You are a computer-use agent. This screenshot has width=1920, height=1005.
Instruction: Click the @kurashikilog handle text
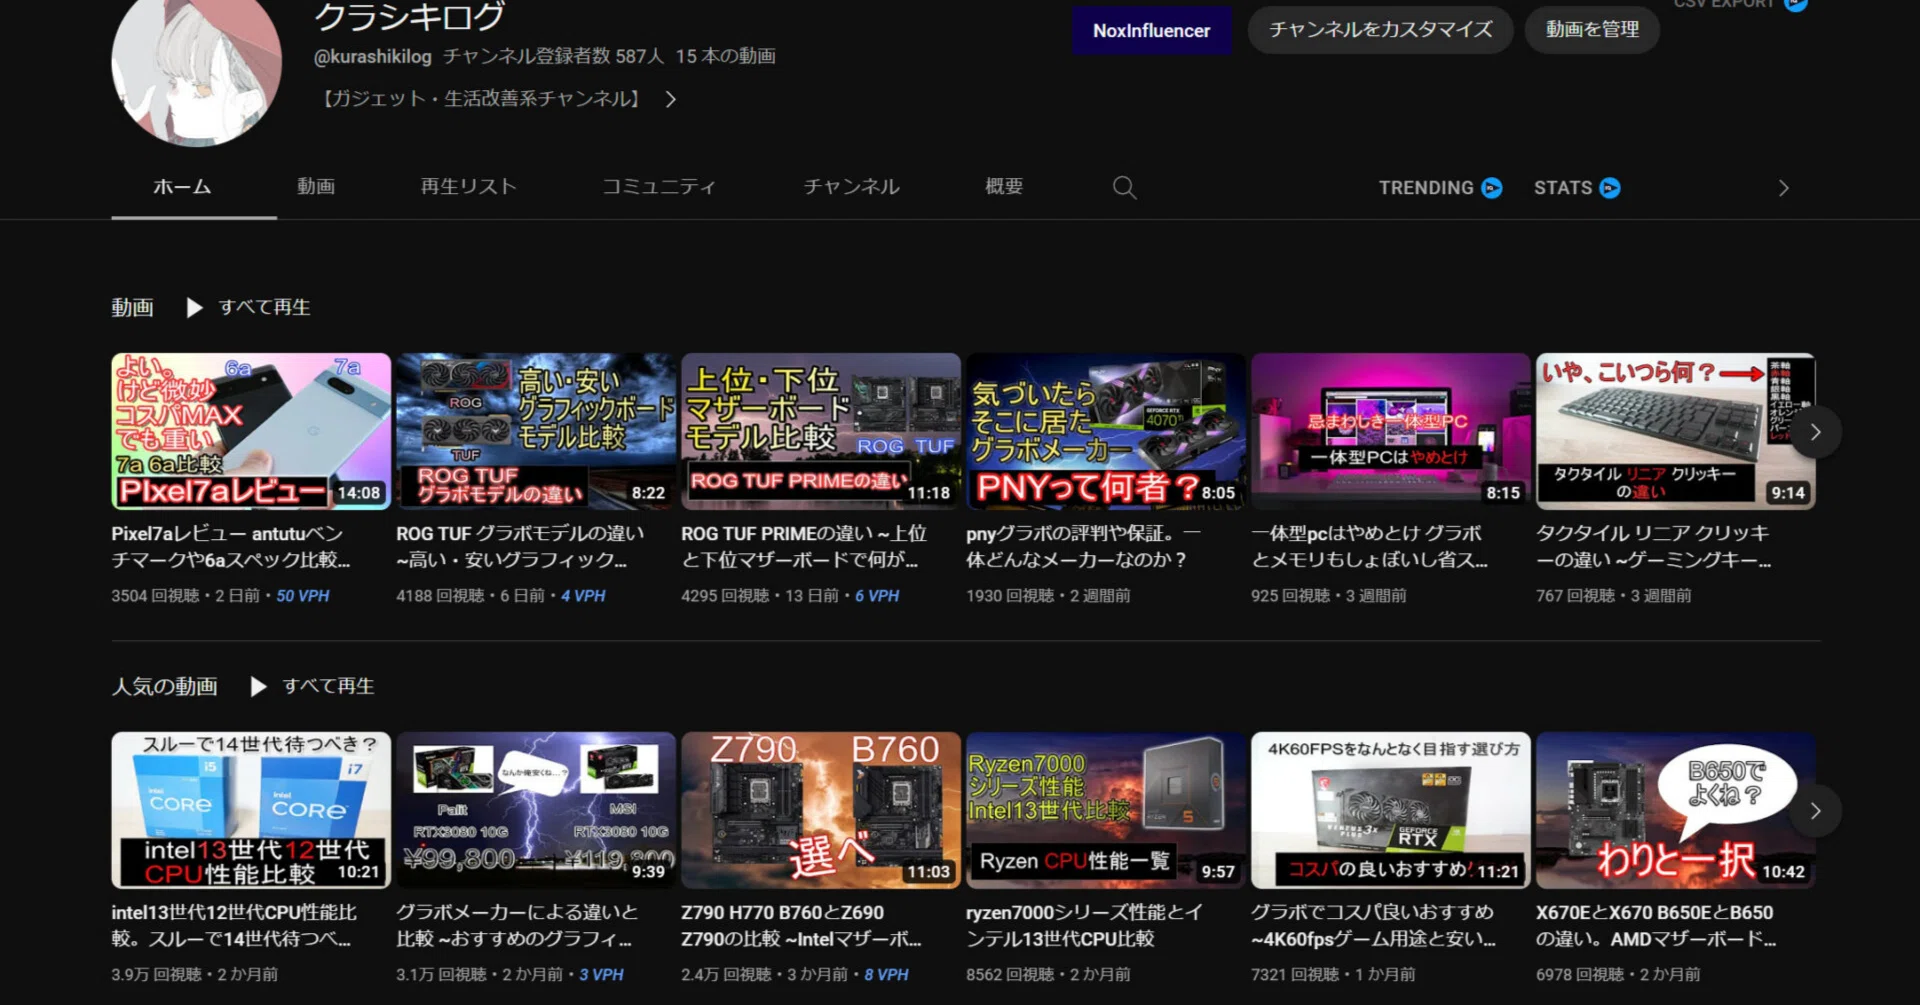point(373,57)
